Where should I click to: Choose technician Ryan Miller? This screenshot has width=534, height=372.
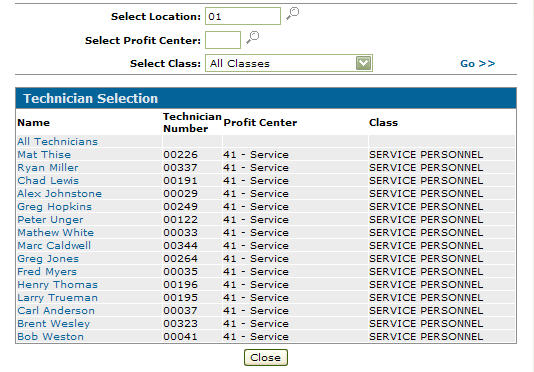(x=48, y=167)
